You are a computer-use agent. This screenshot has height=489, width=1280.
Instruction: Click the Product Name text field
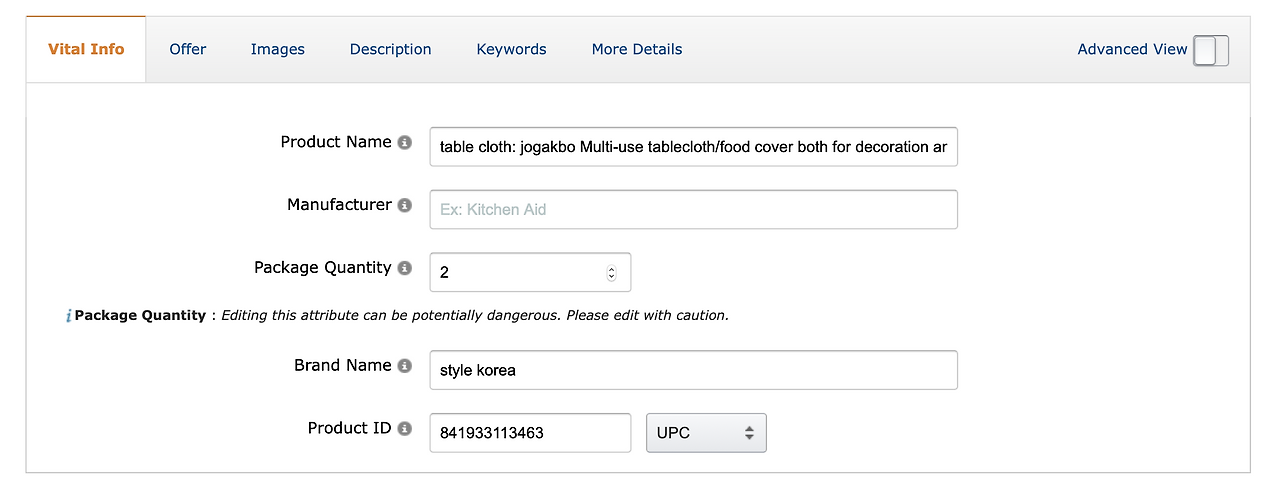[693, 147]
